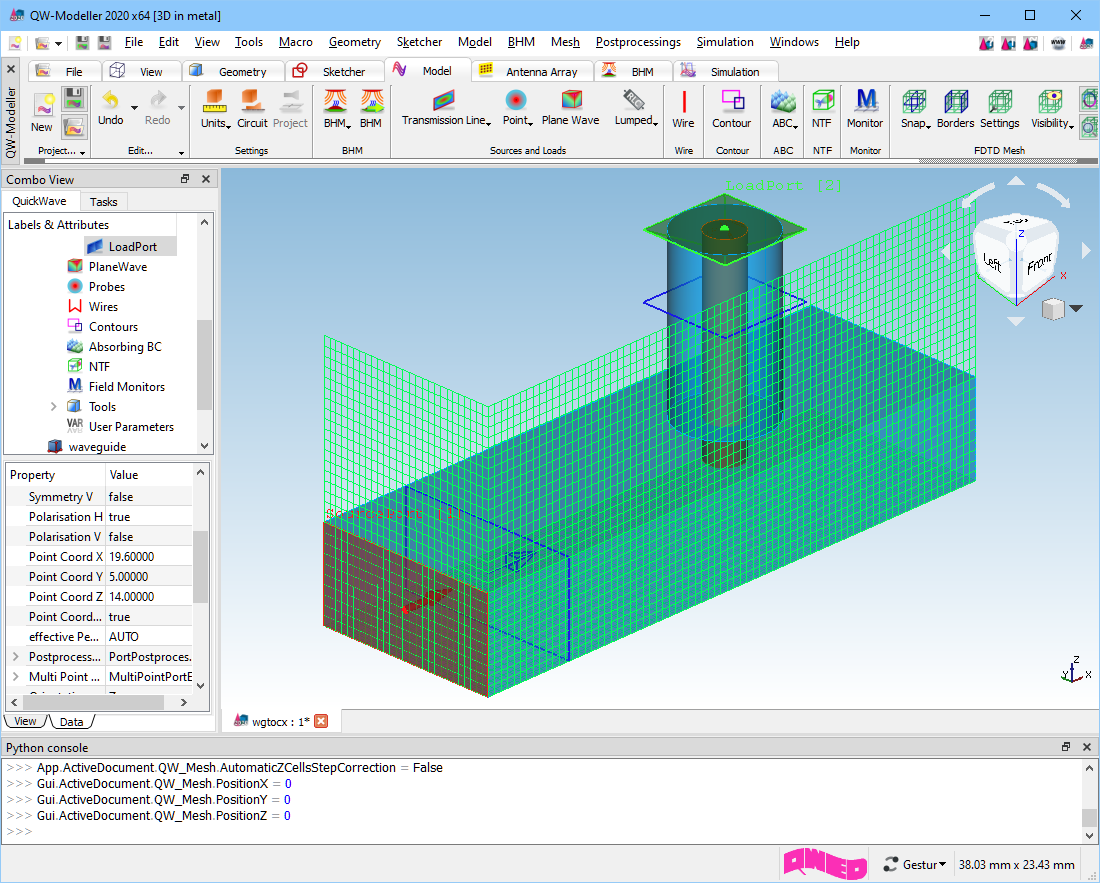
Task: Click the Borders mesh icon
Action: pyautogui.click(x=955, y=101)
